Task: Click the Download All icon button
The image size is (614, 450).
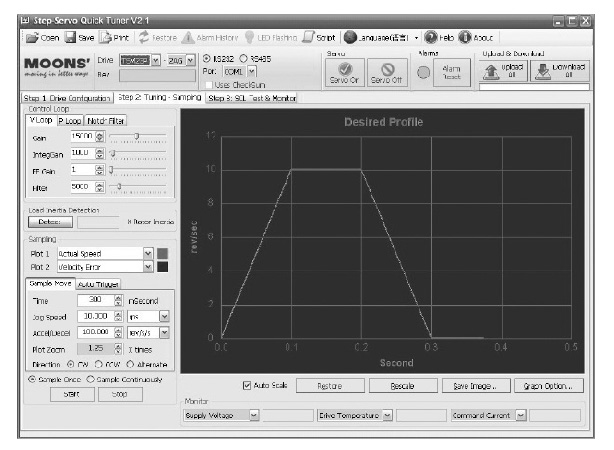Action: point(560,71)
